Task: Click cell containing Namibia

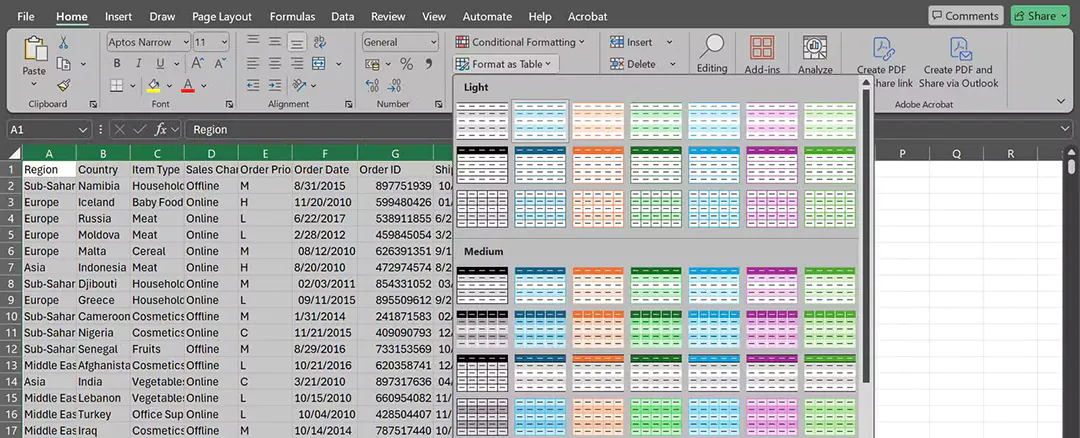Action: coord(103,186)
